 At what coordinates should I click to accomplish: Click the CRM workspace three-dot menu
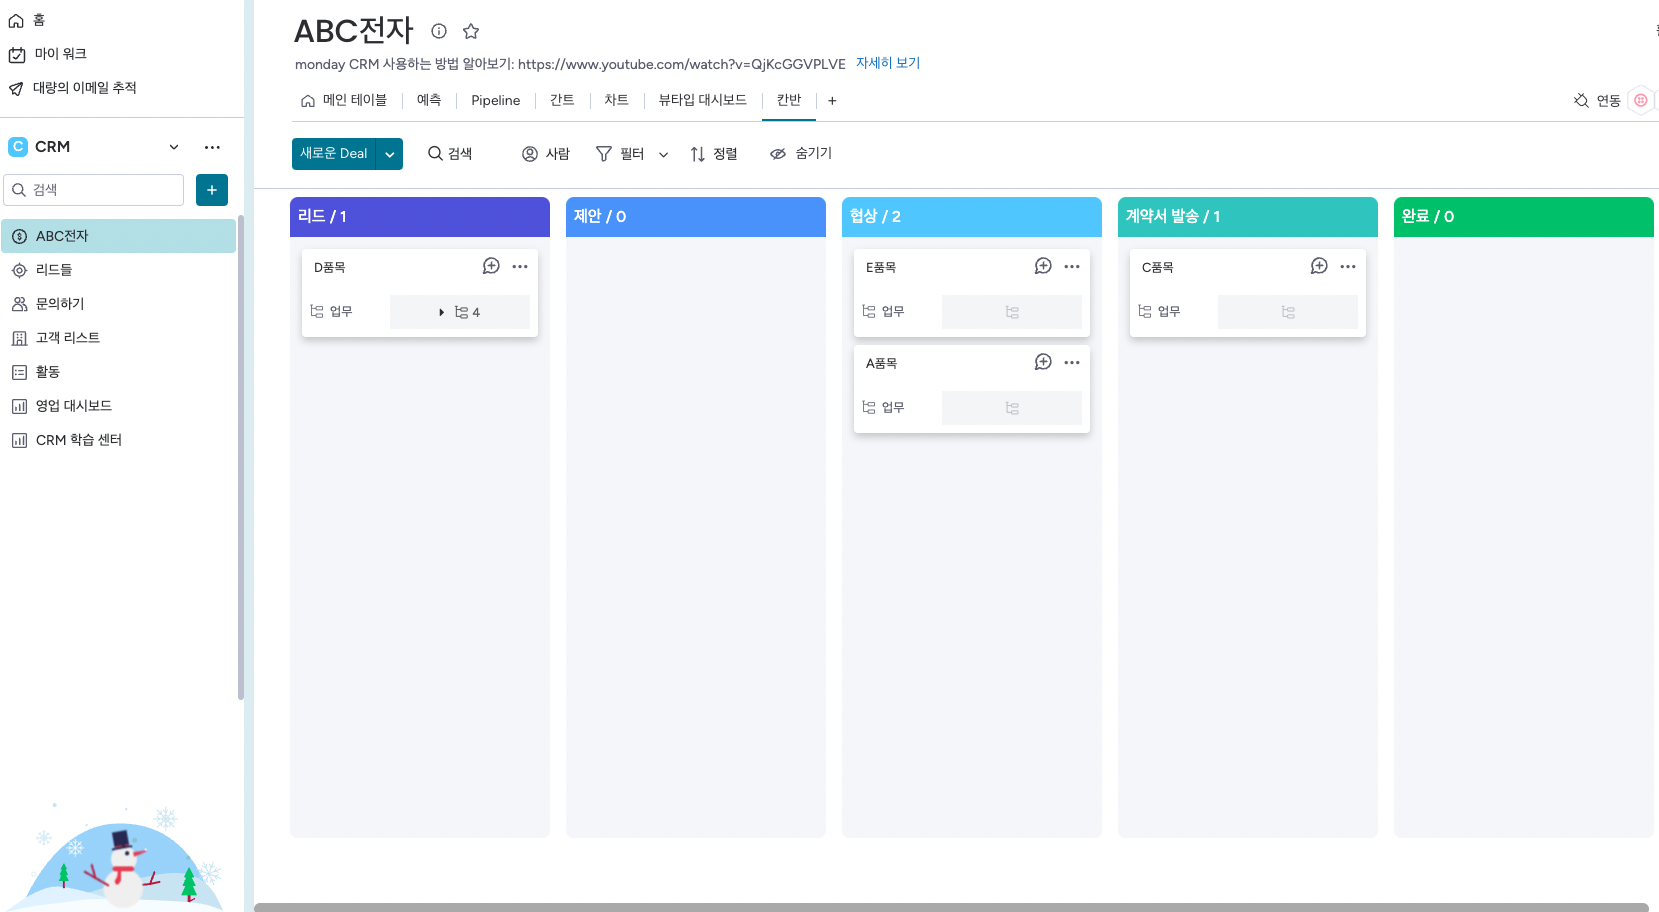[212, 147]
